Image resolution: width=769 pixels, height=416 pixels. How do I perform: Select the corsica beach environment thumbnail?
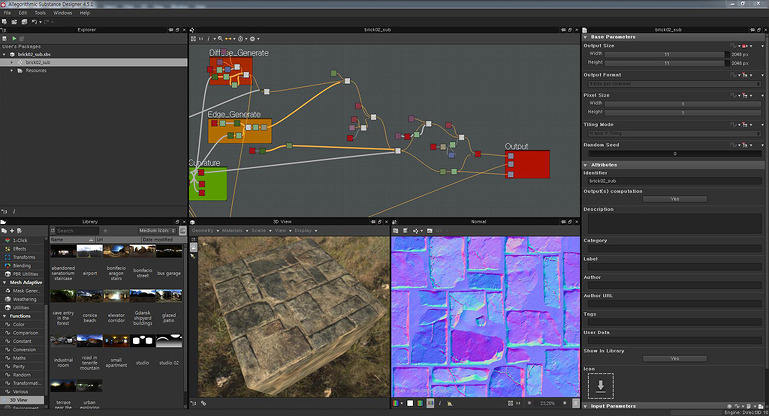coord(90,296)
